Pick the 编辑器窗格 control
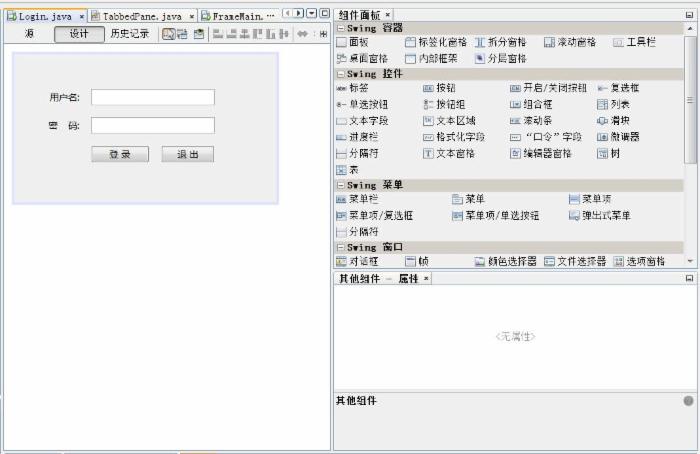This screenshot has width=700, height=454. pos(541,154)
